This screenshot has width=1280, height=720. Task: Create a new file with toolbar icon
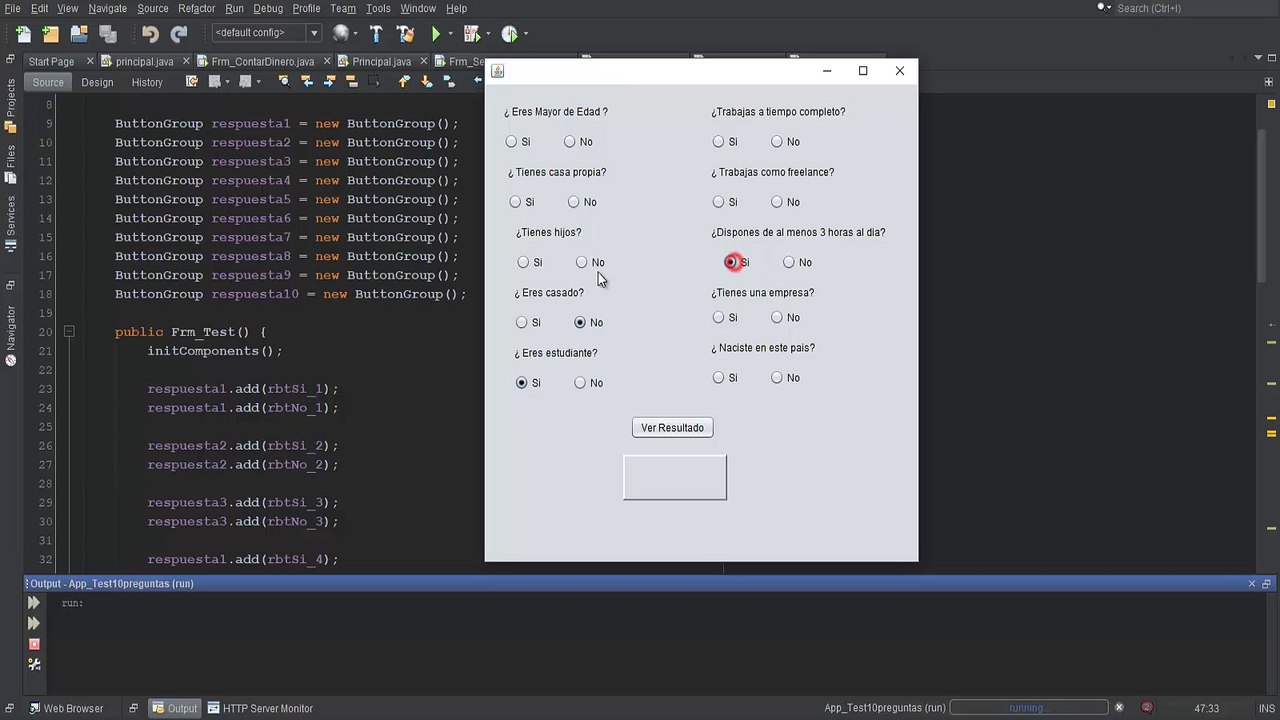pos(23,33)
